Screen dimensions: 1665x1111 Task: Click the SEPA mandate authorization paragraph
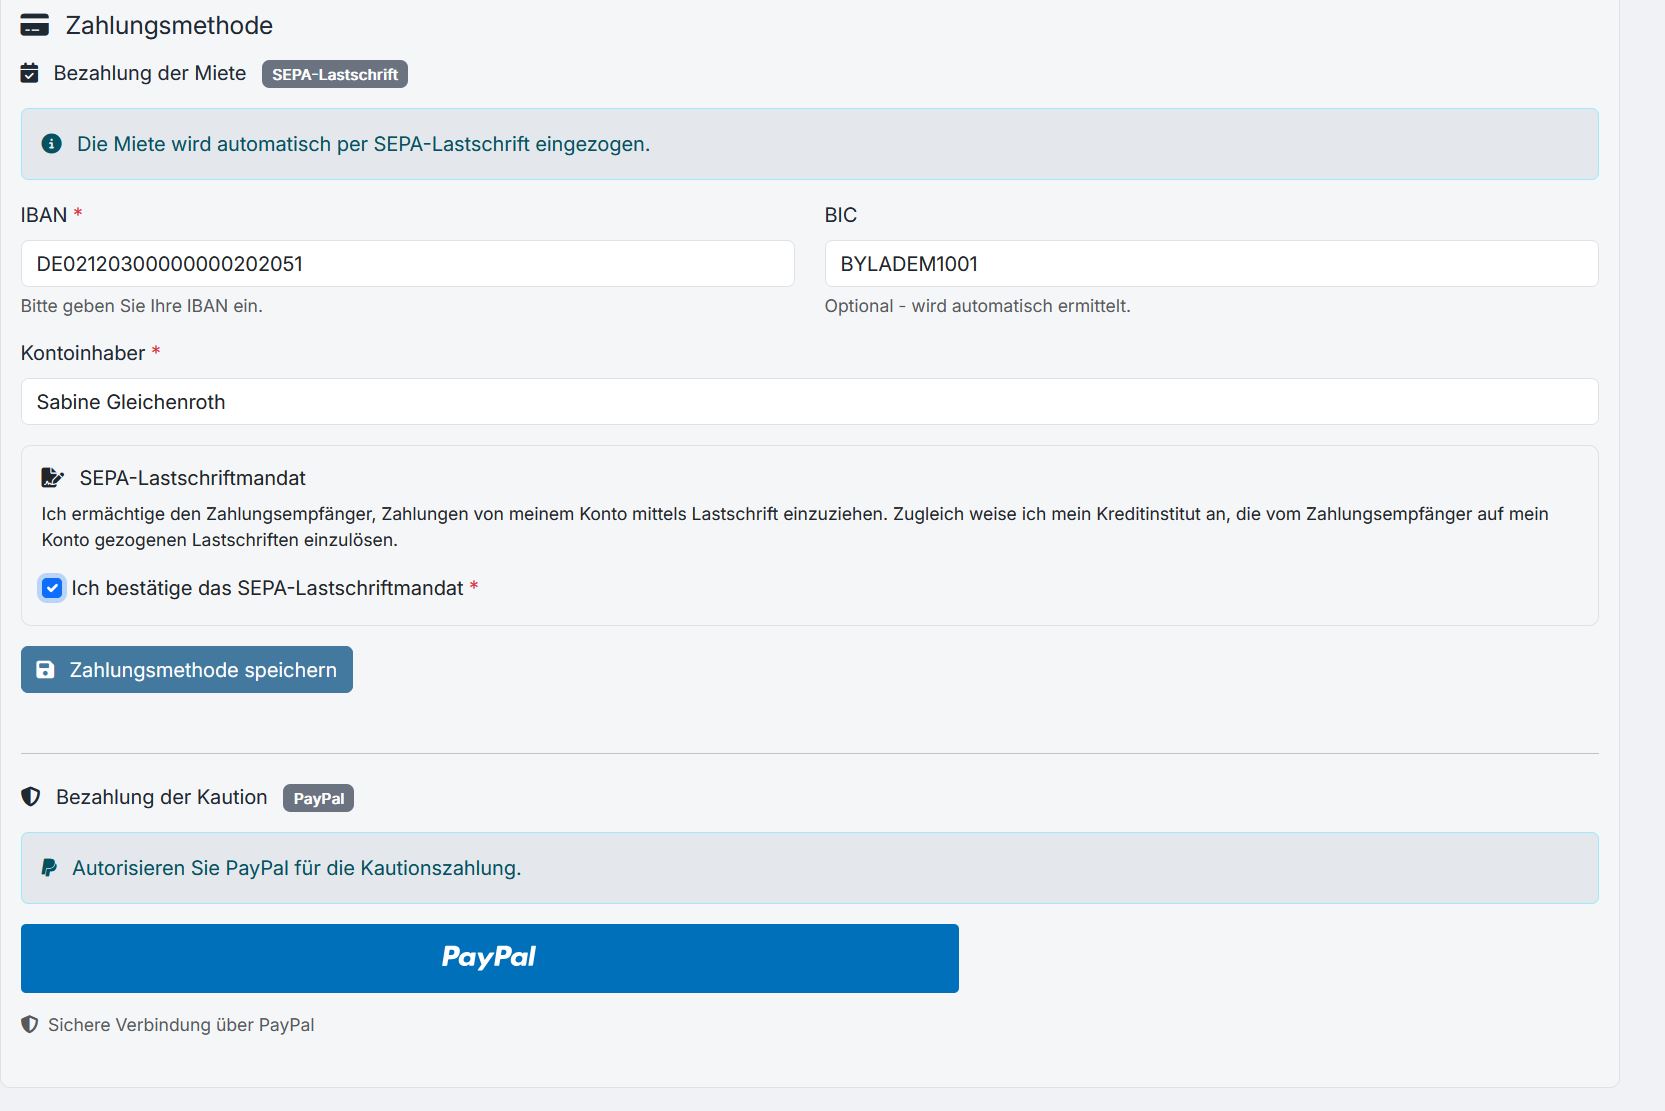tap(794, 527)
